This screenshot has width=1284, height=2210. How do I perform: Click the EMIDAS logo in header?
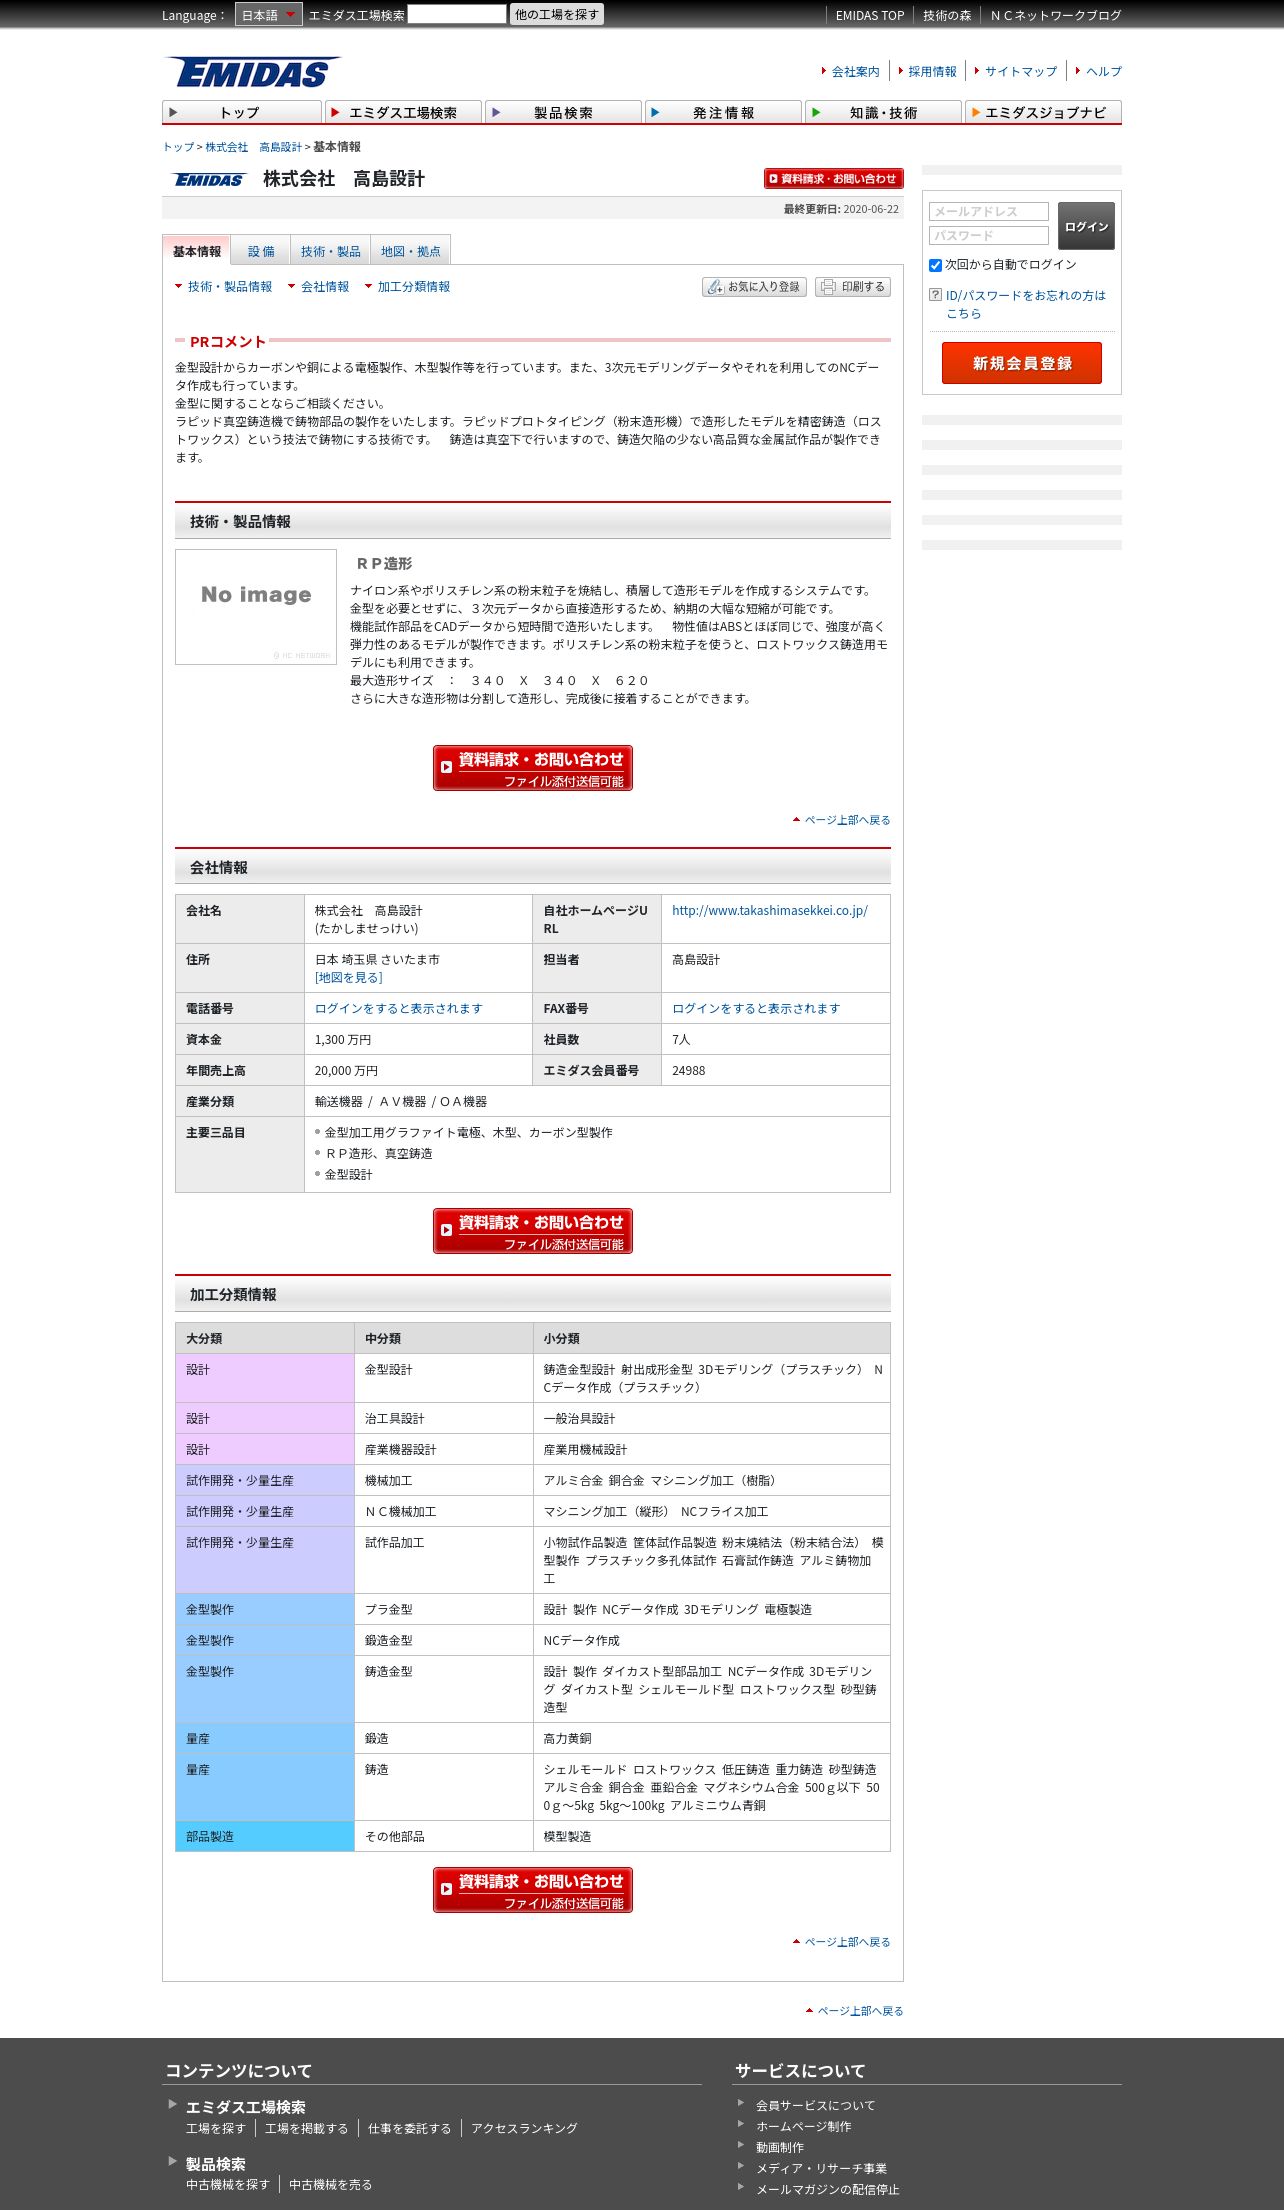point(252,72)
